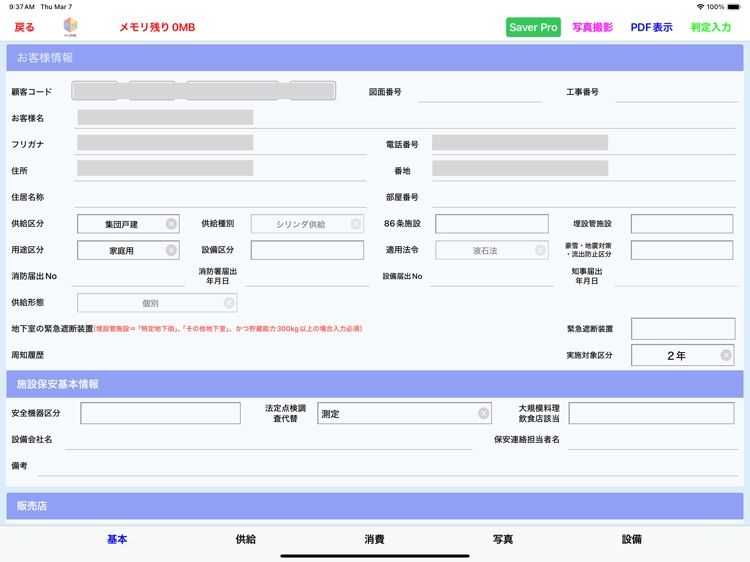The width and height of the screenshot is (750, 562).
Task: Tap the 保安連絡担当者名 input field
Action: coord(653,439)
